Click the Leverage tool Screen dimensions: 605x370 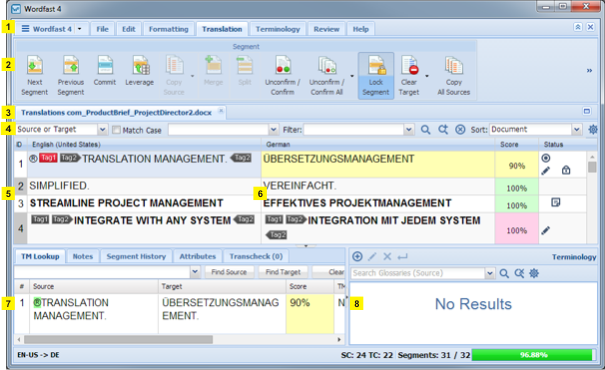pyautogui.click(x=140, y=71)
